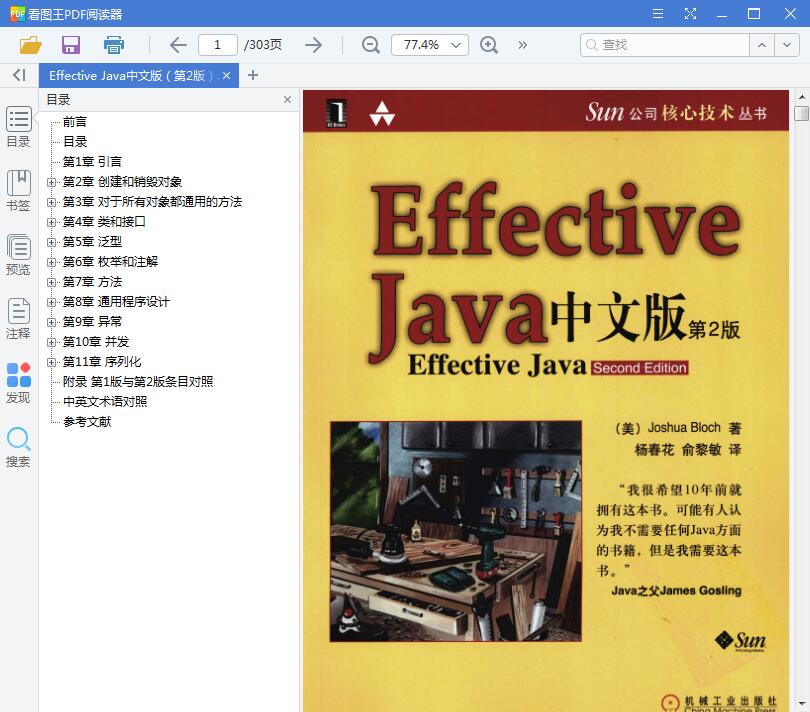810x712 pixels.
Task: Zoom in with plus magnifier
Action: 489,45
